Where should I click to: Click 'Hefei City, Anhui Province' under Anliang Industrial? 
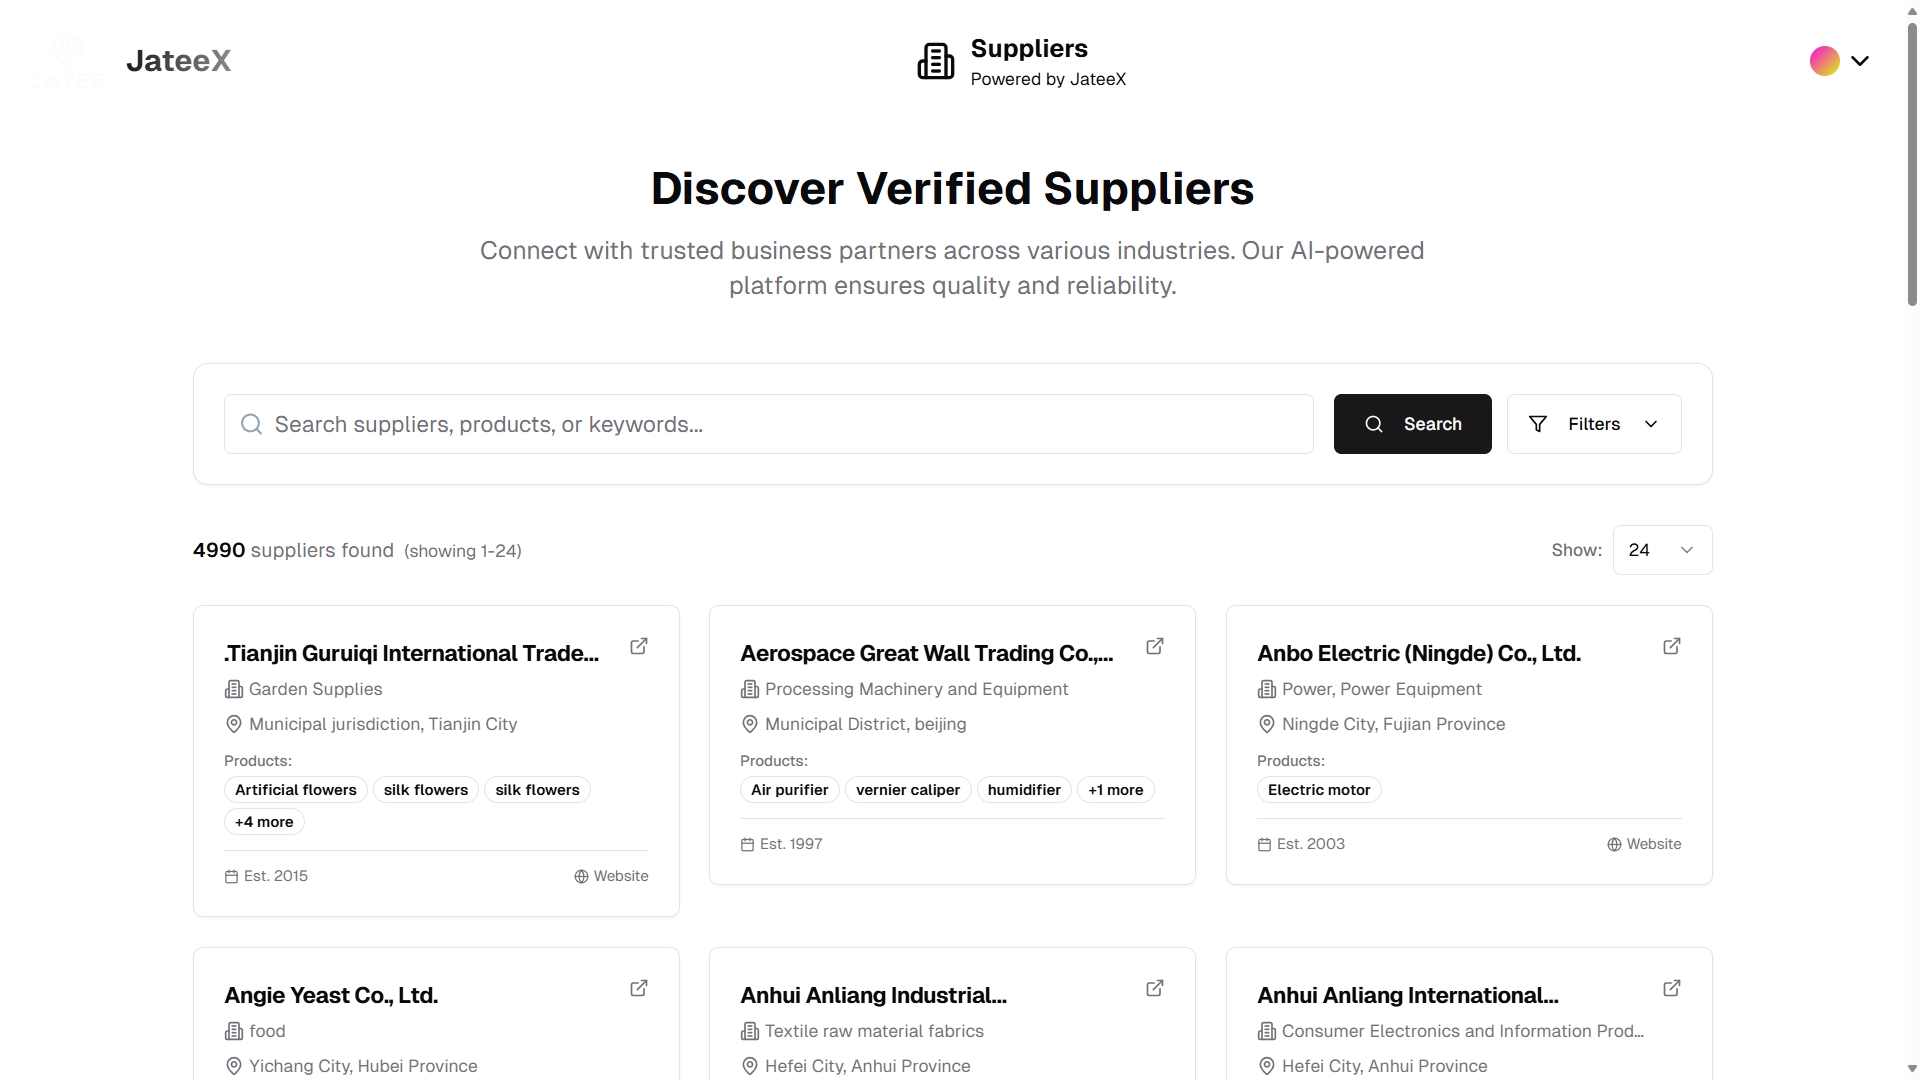click(x=868, y=1066)
